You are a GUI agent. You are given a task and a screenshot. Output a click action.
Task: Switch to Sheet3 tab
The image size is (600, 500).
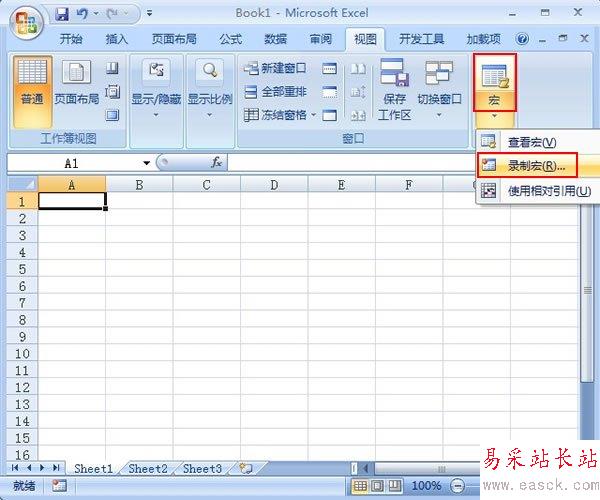(202, 469)
